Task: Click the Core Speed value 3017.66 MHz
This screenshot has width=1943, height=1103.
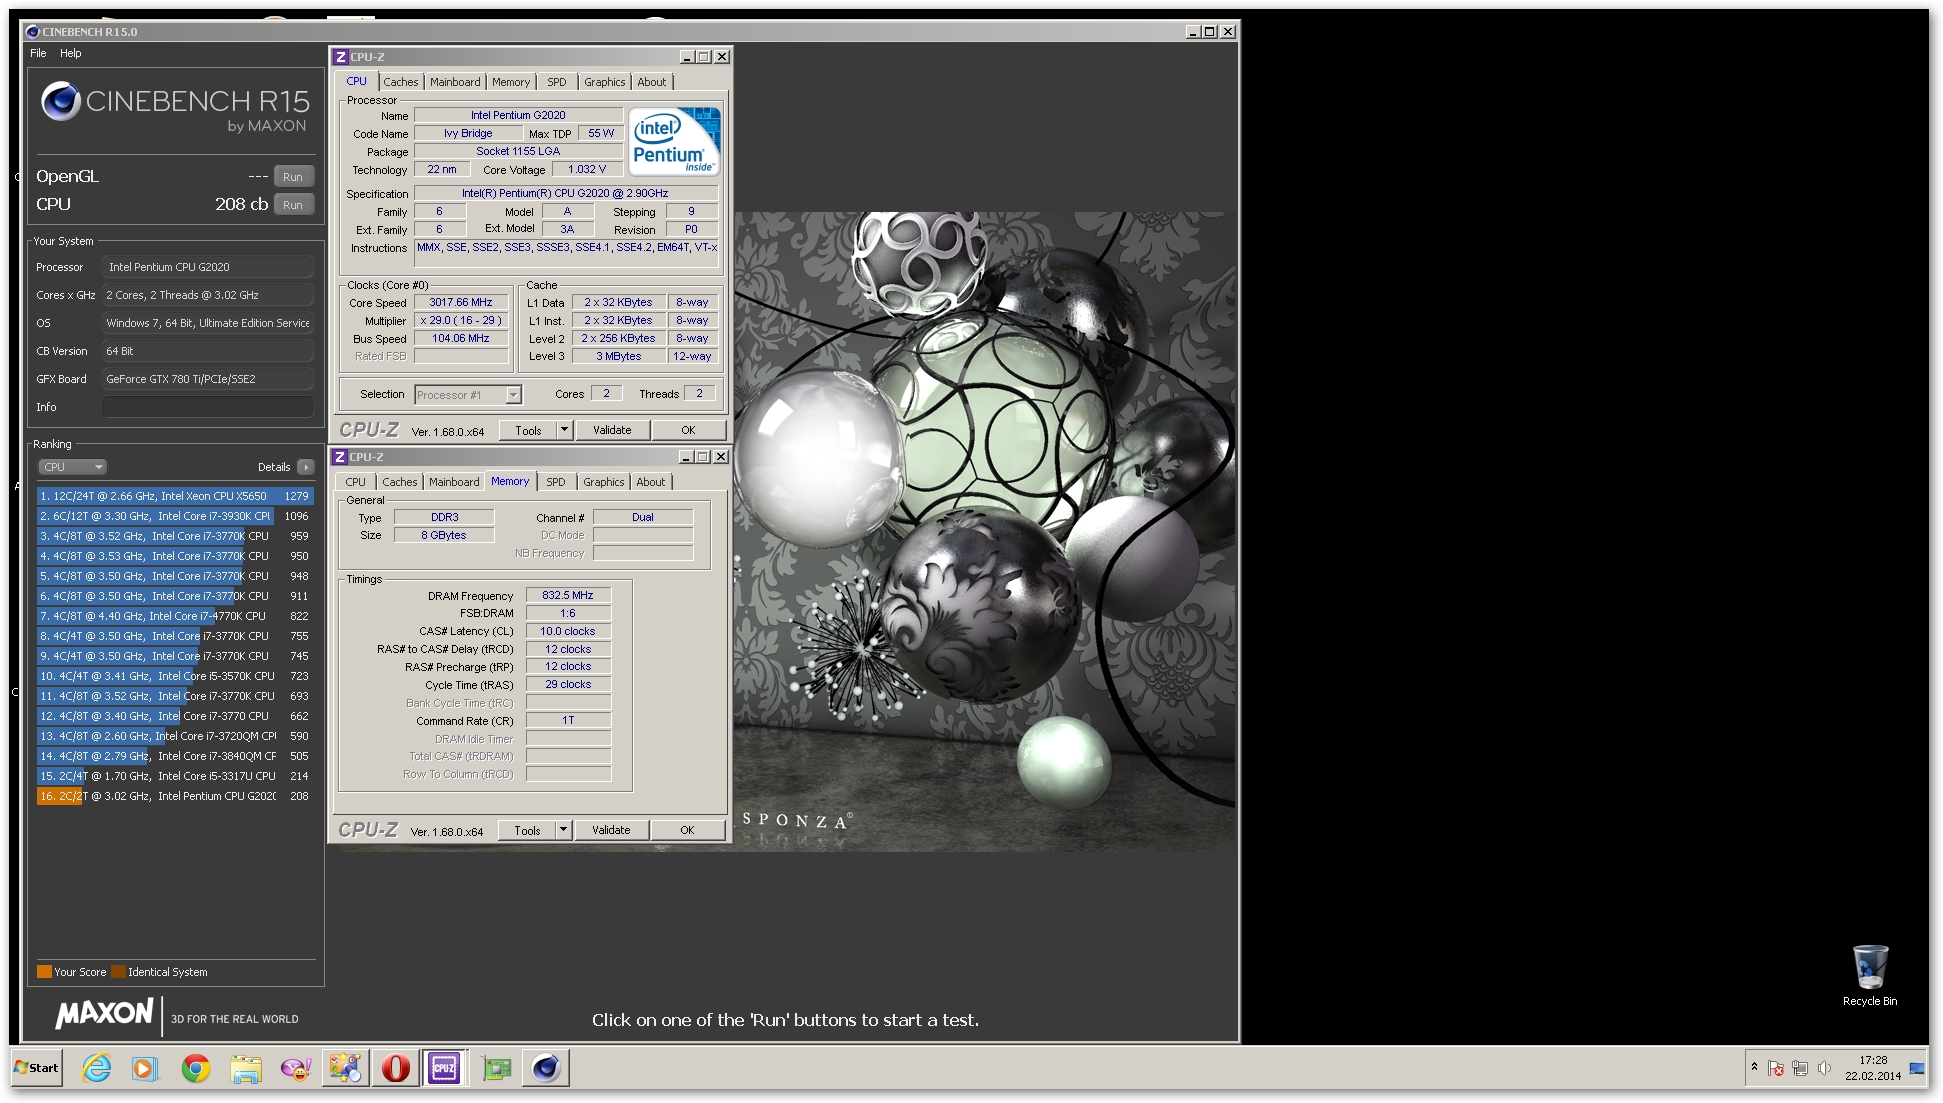Action: [461, 303]
